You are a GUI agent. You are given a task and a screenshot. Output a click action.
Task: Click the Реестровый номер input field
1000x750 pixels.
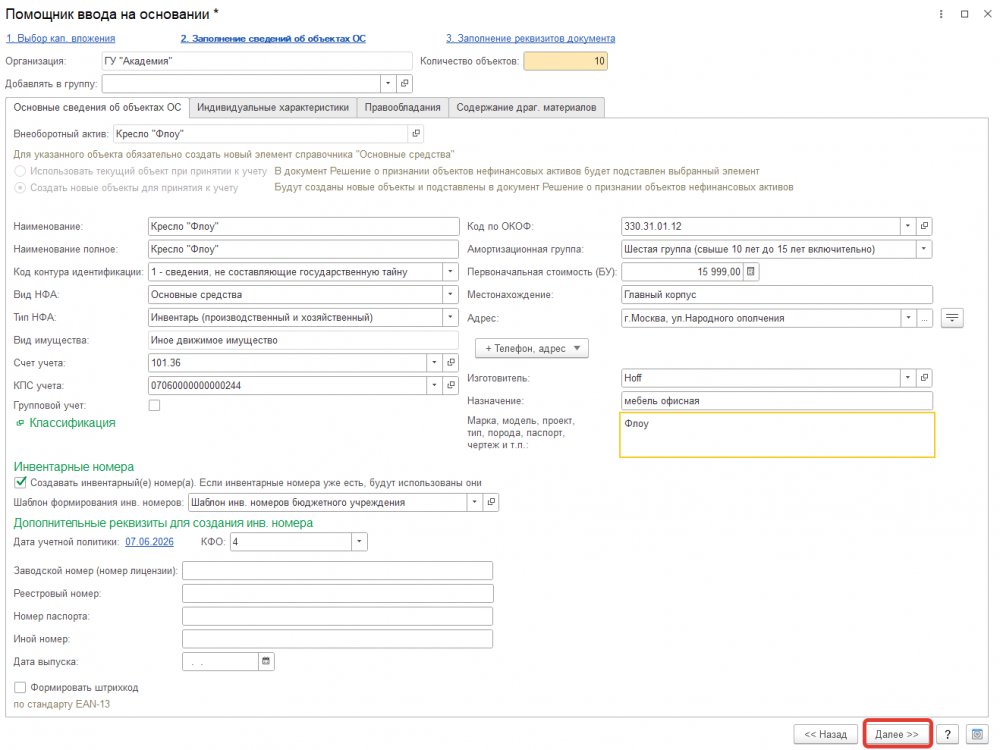337,594
